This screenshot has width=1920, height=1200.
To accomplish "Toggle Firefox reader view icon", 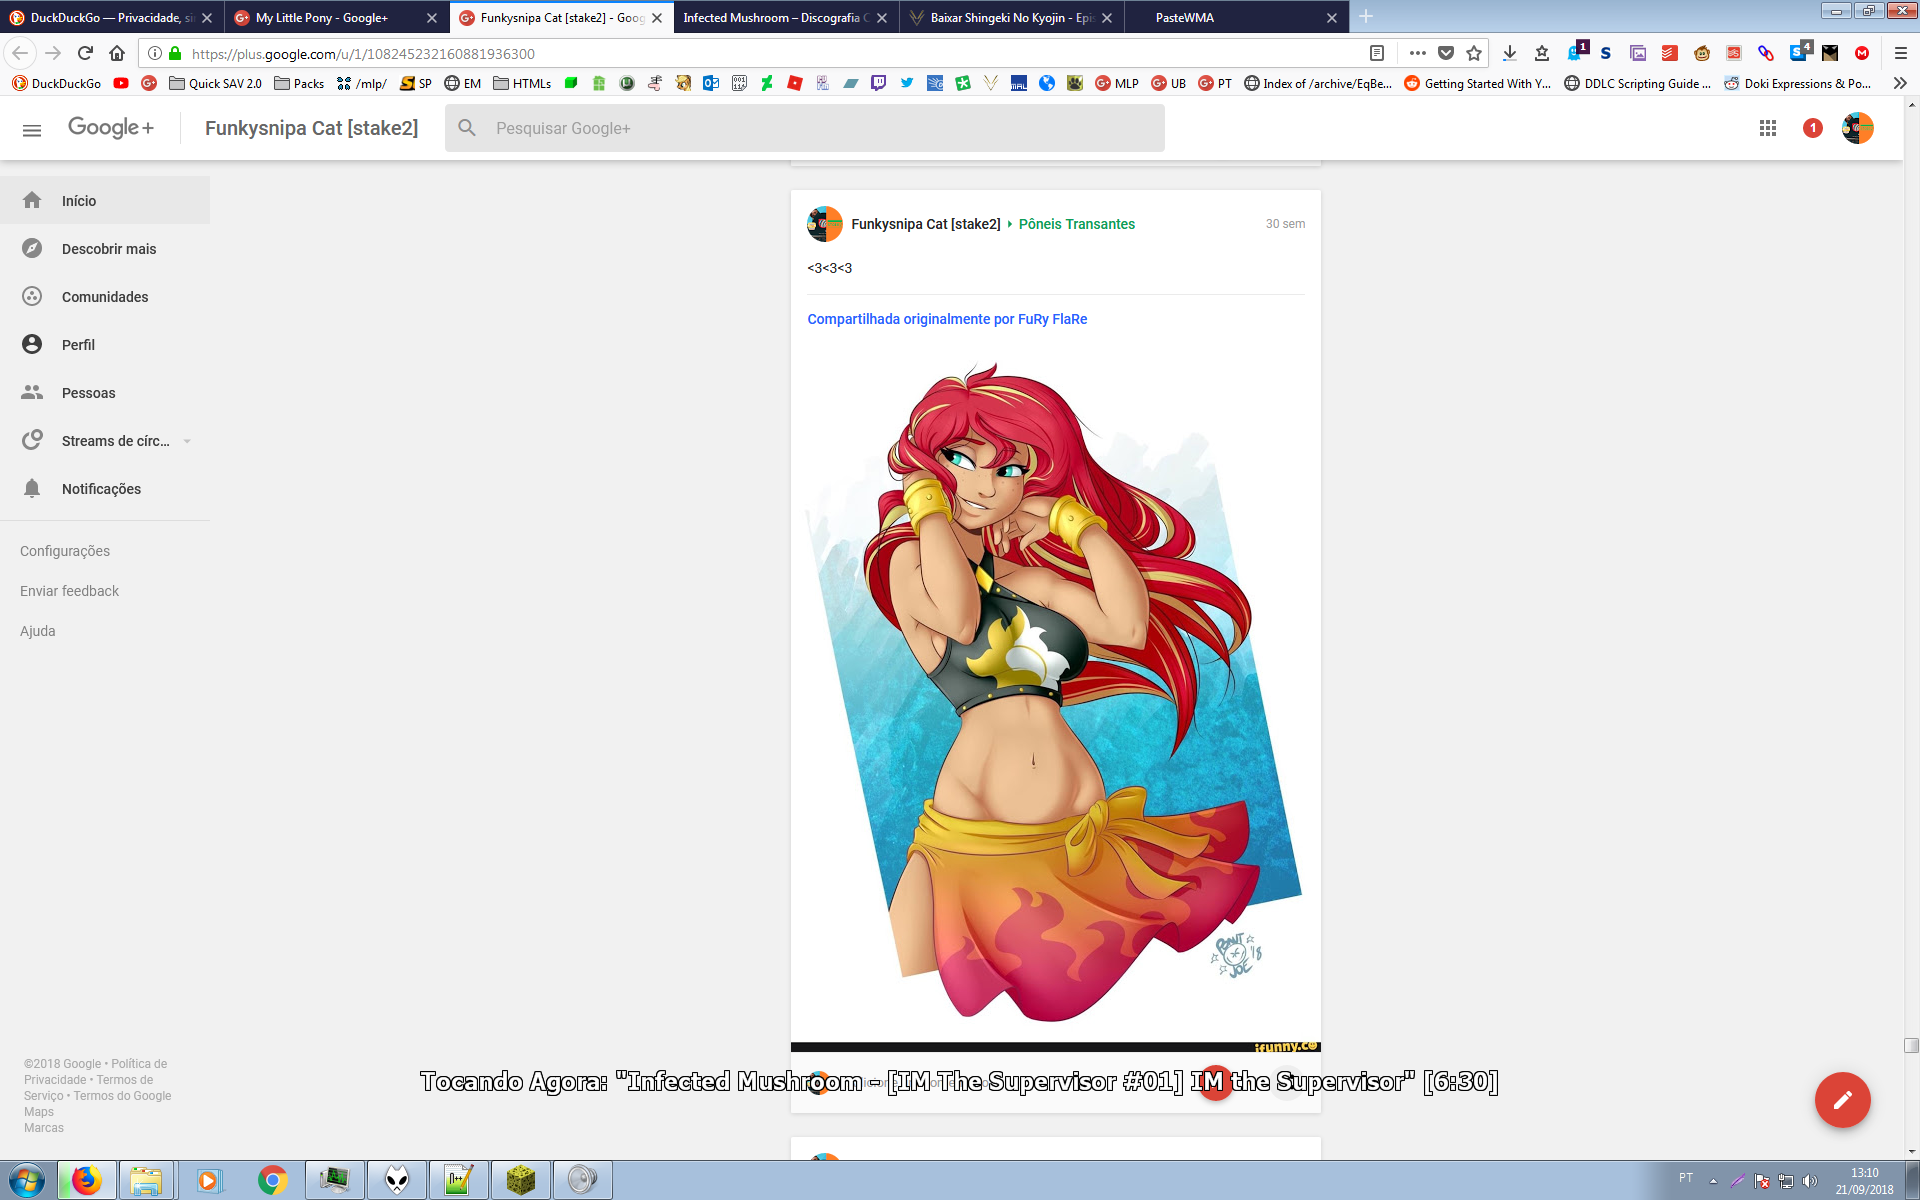I will click(x=1377, y=53).
